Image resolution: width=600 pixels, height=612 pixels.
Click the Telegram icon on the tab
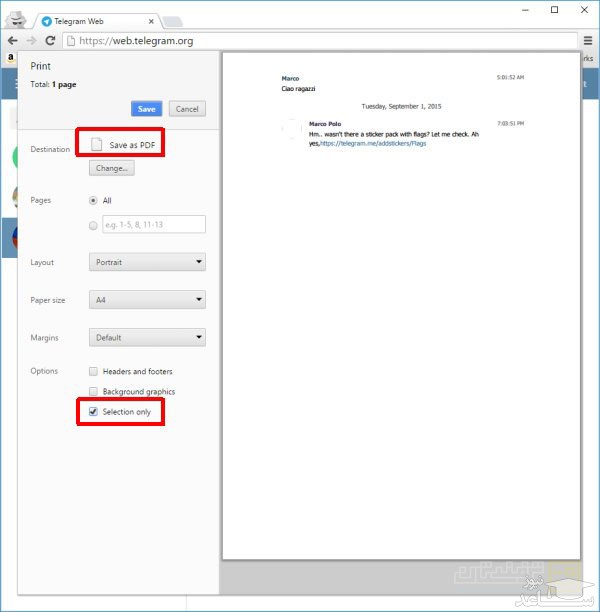pyautogui.click(x=47, y=20)
